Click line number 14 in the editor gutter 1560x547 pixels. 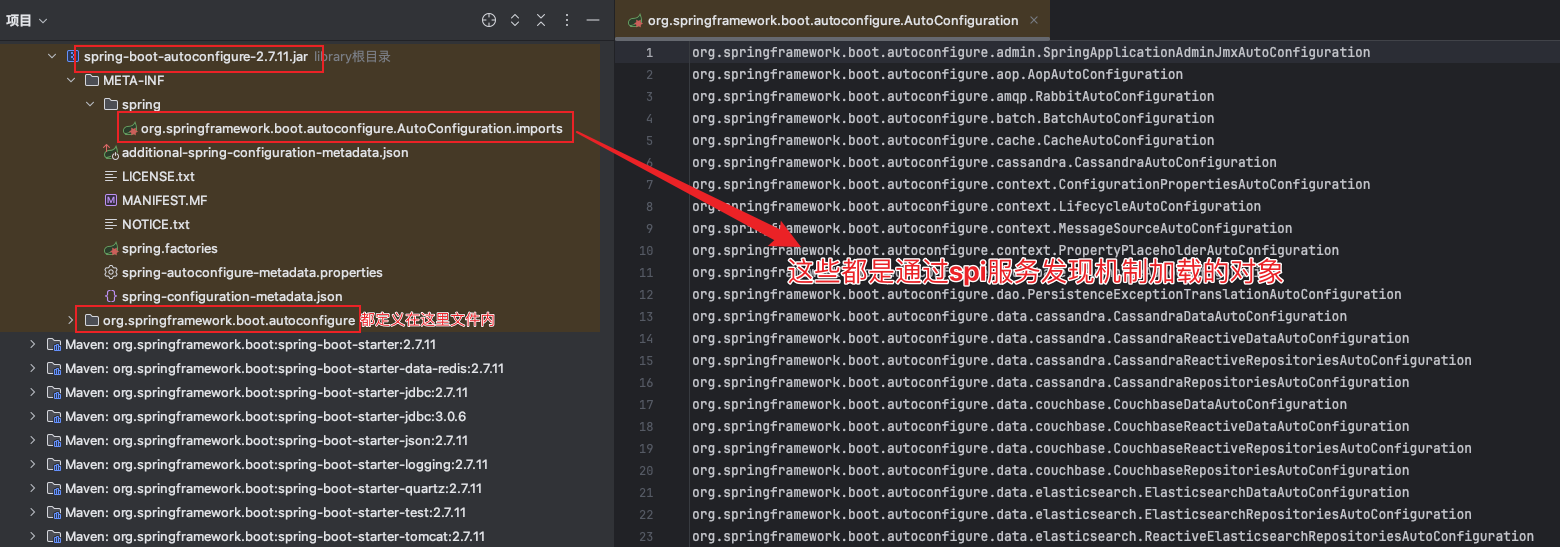click(x=646, y=338)
